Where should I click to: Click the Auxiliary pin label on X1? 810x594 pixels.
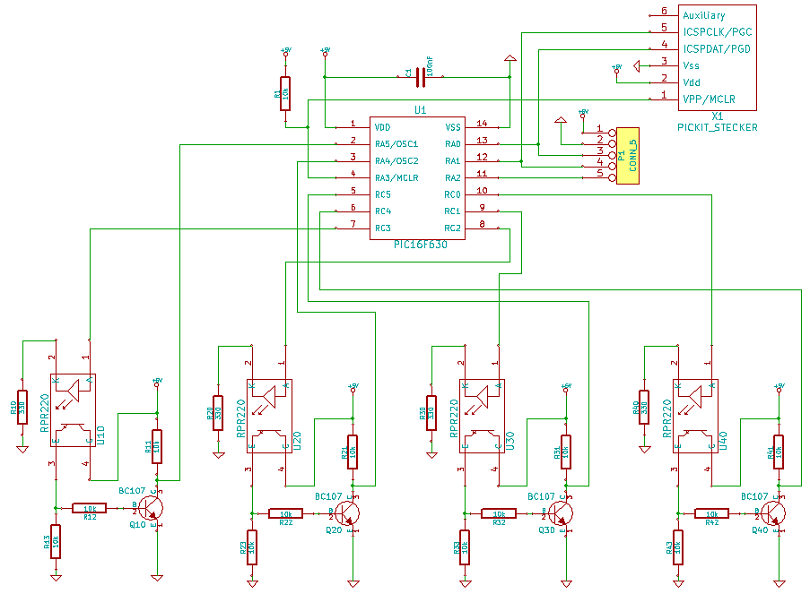pos(703,15)
